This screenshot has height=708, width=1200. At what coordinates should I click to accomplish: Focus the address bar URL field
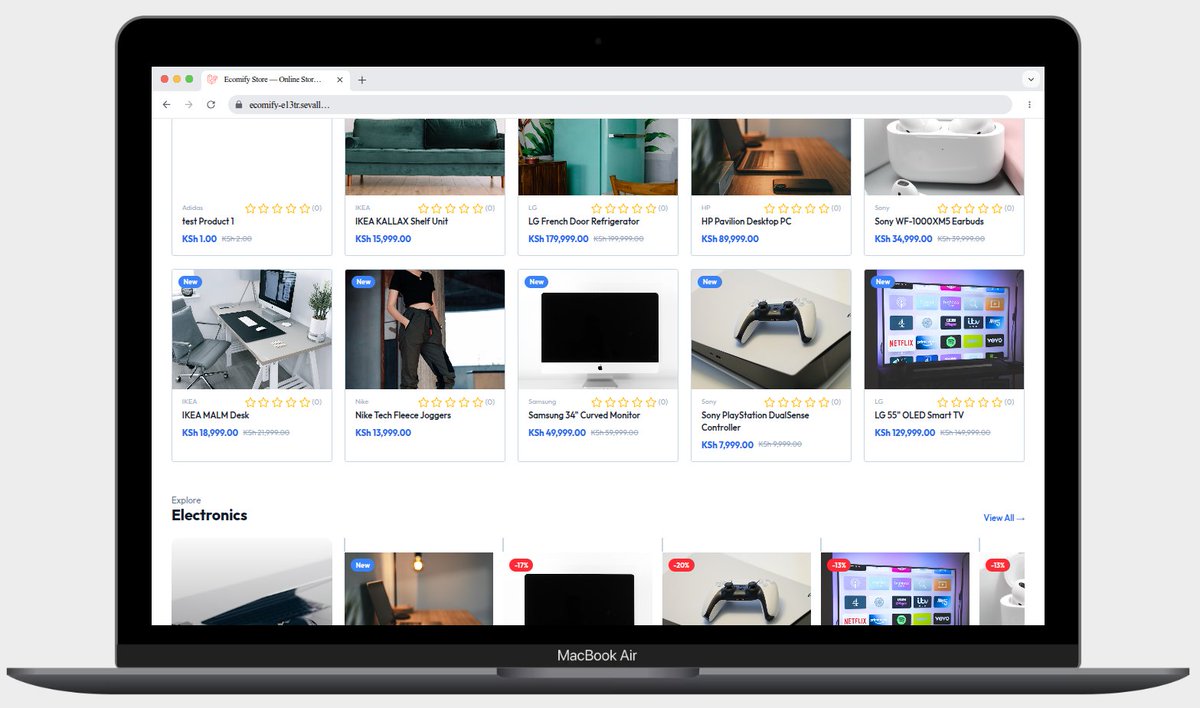pyautogui.click(x=620, y=104)
